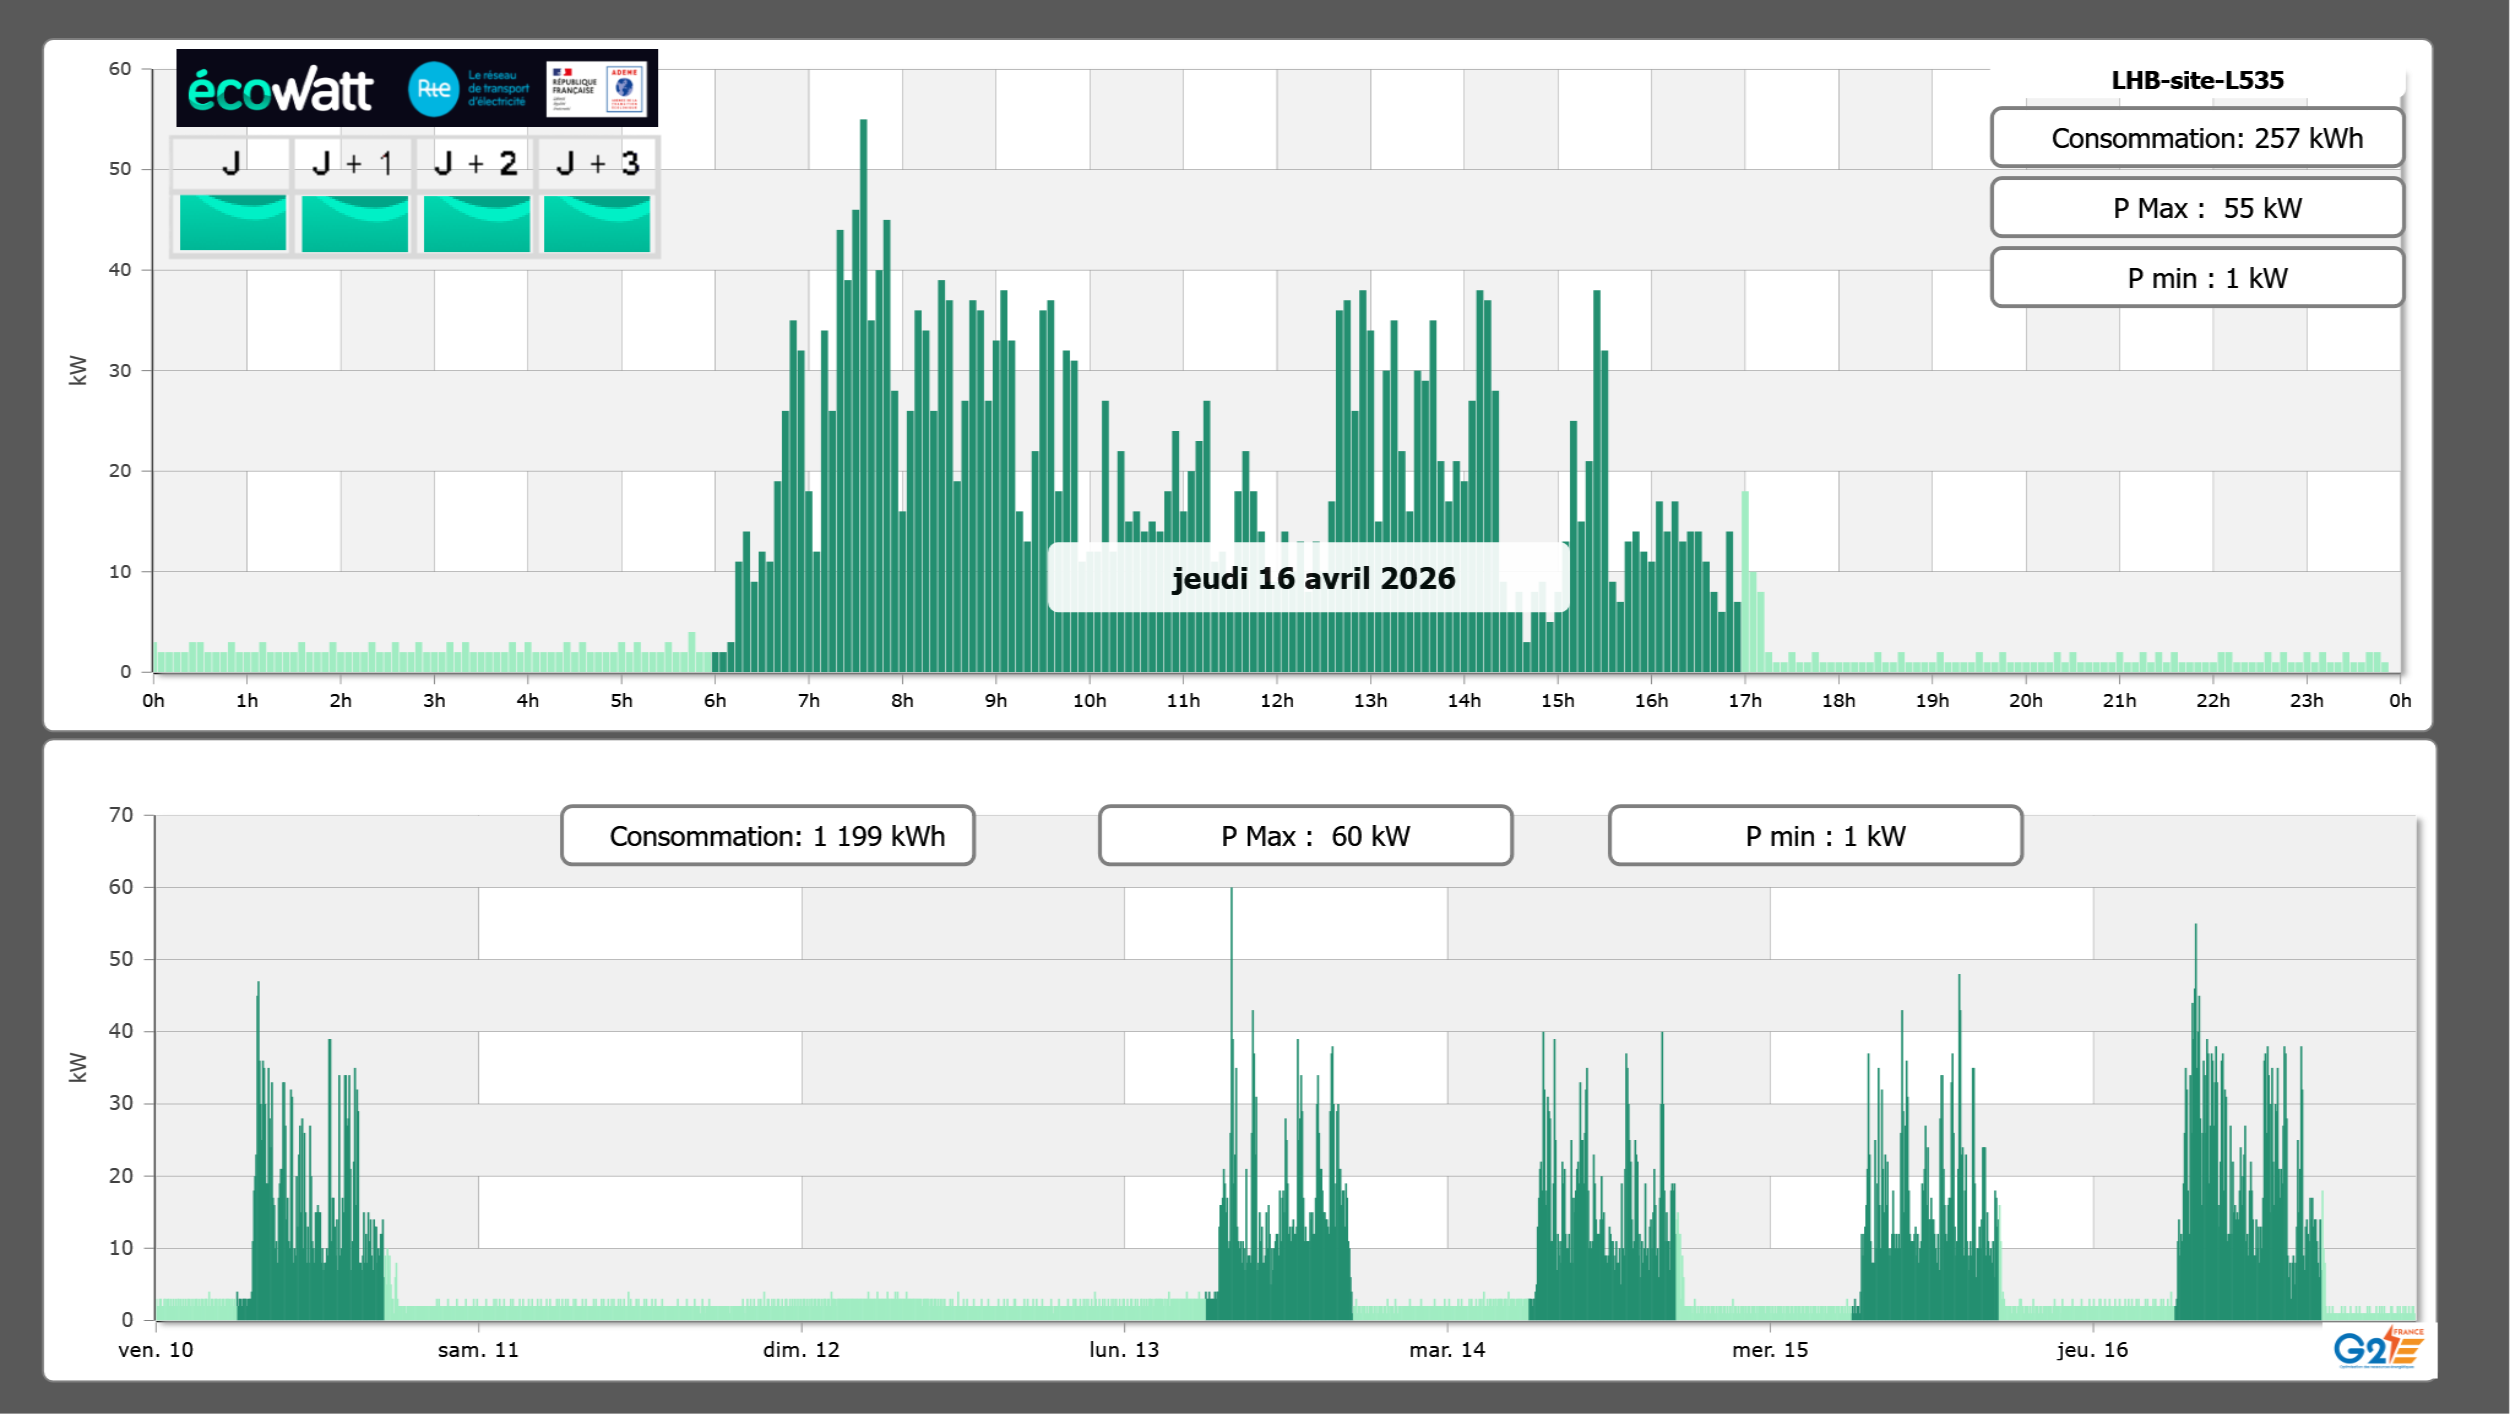Image resolution: width=2511 pixels, height=1415 pixels.
Task: Click the green signal icon under J + 3
Action: (597, 222)
